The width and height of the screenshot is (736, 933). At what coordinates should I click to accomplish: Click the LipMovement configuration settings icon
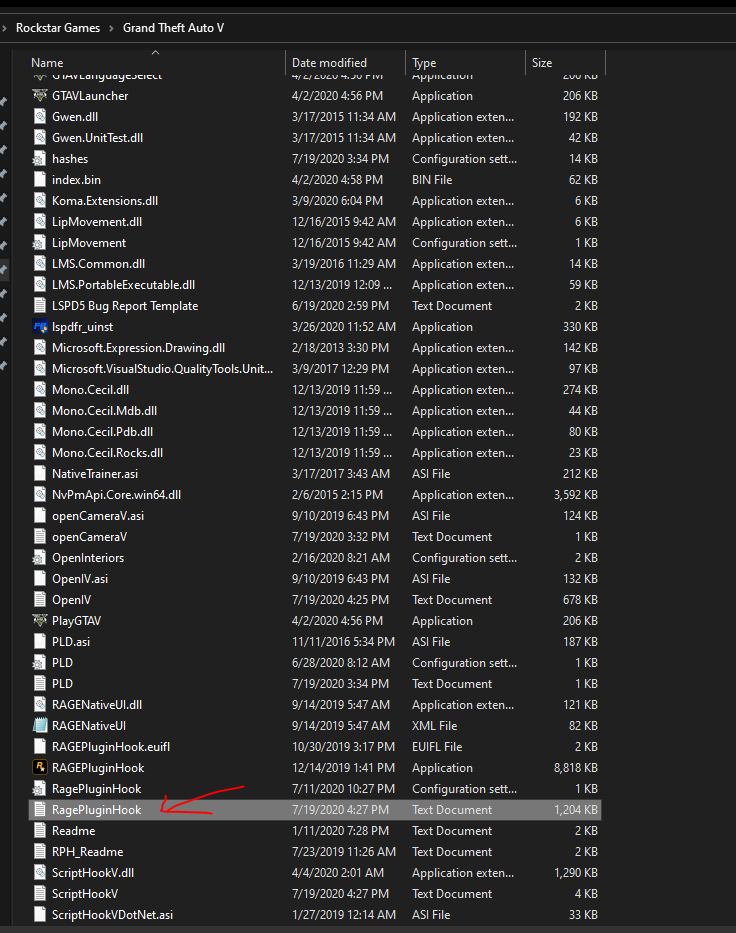(40, 243)
